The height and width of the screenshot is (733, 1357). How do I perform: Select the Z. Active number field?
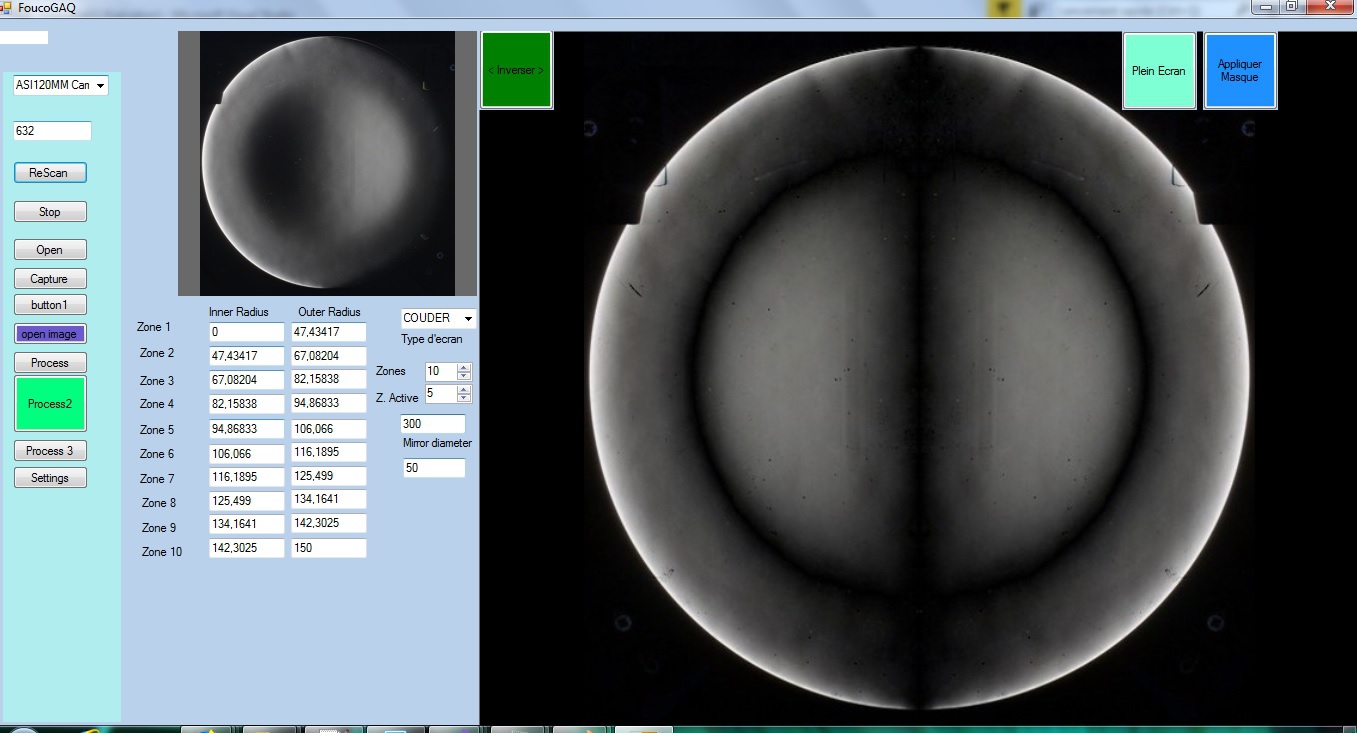pyautogui.click(x=441, y=394)
